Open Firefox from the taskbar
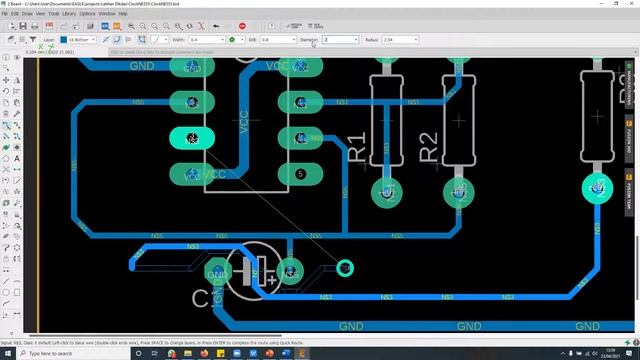The height and width of the screenshot is (360, 640). pyautogui.click(x=204, y=353)
